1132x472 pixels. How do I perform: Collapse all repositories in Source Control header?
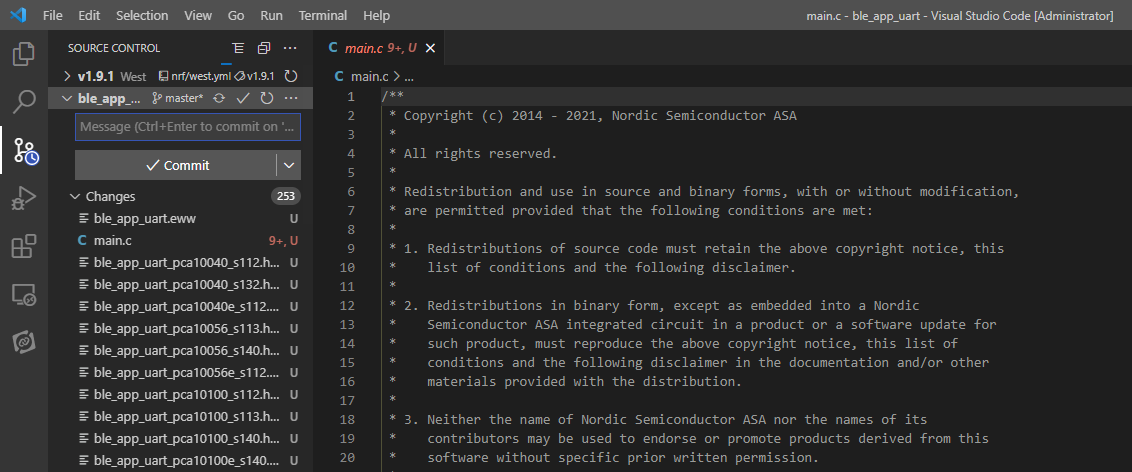(264, 48)
